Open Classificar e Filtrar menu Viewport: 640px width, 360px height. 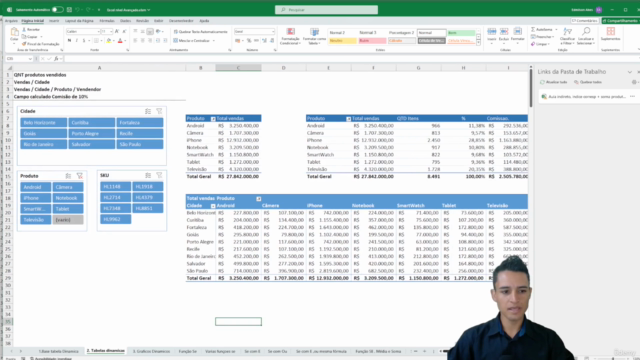[567, 36]
